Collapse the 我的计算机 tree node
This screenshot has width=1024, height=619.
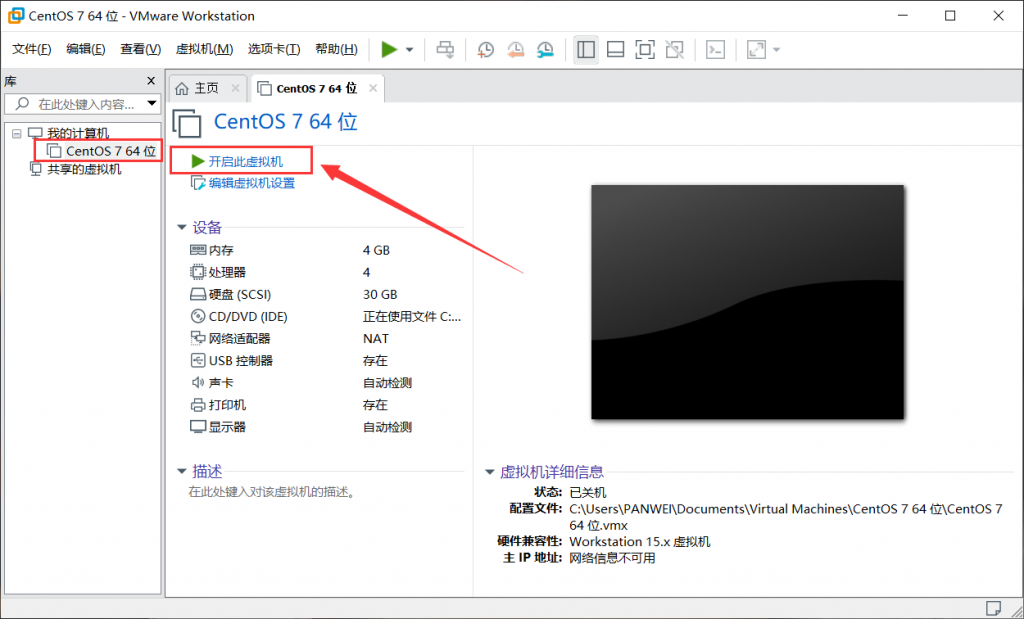(x=17, y=134)
